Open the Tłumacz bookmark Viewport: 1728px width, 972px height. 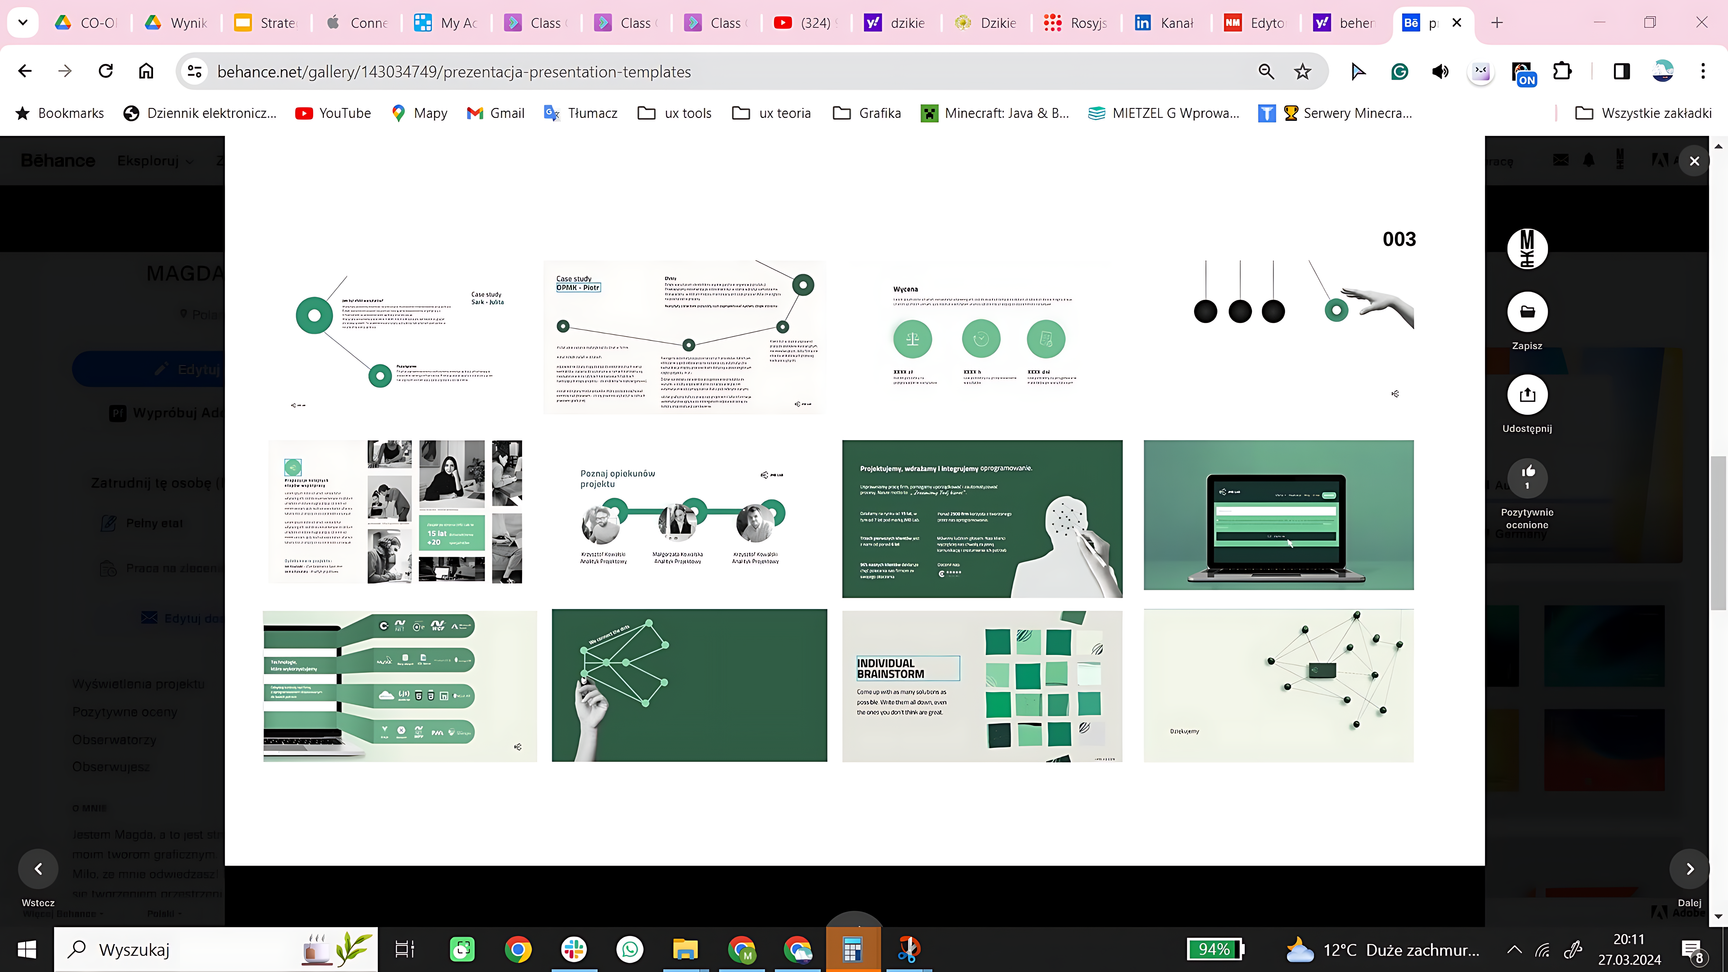pyautogui.click(x=581, y=113)
